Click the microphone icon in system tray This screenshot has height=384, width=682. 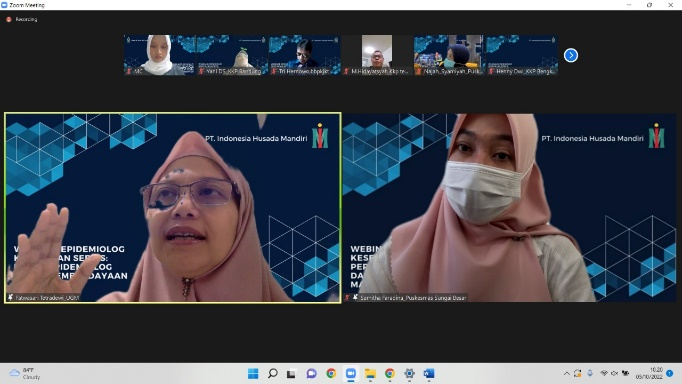pyautogui.click(x=590, y=373)
